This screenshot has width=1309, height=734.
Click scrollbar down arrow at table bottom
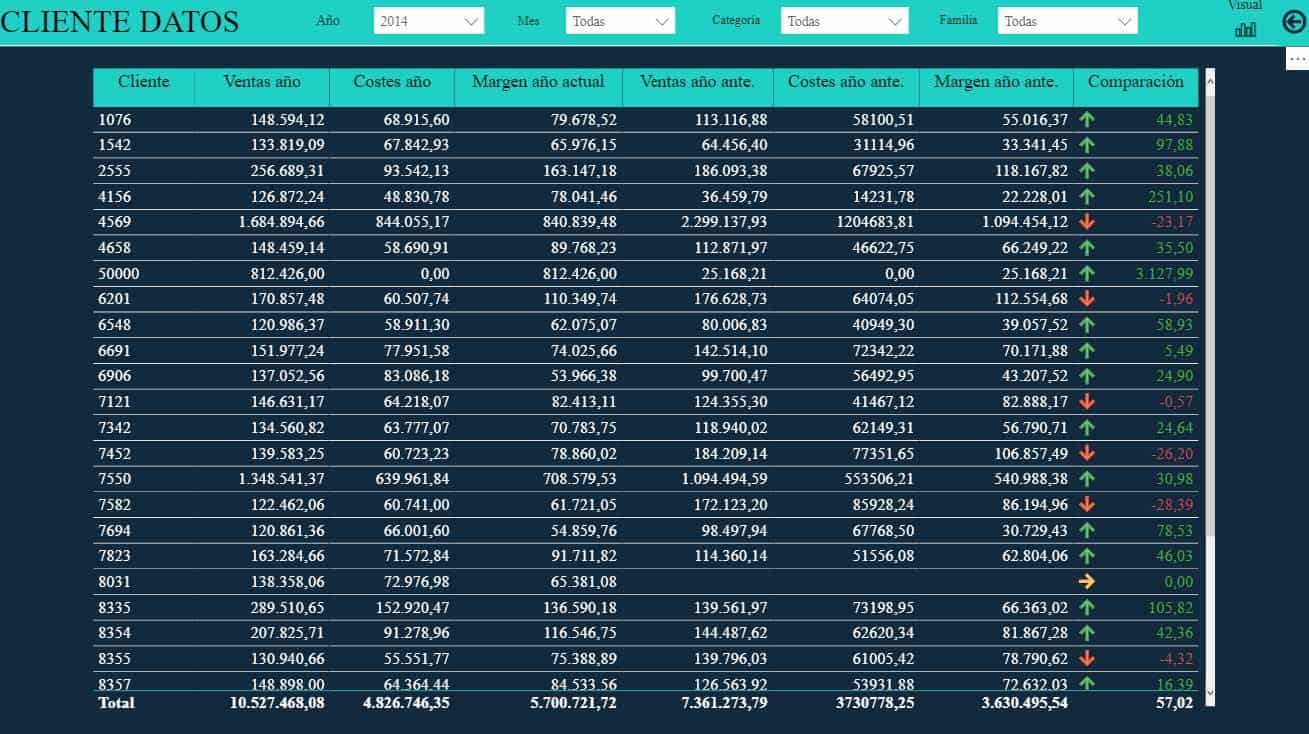tap(1210, 692)
